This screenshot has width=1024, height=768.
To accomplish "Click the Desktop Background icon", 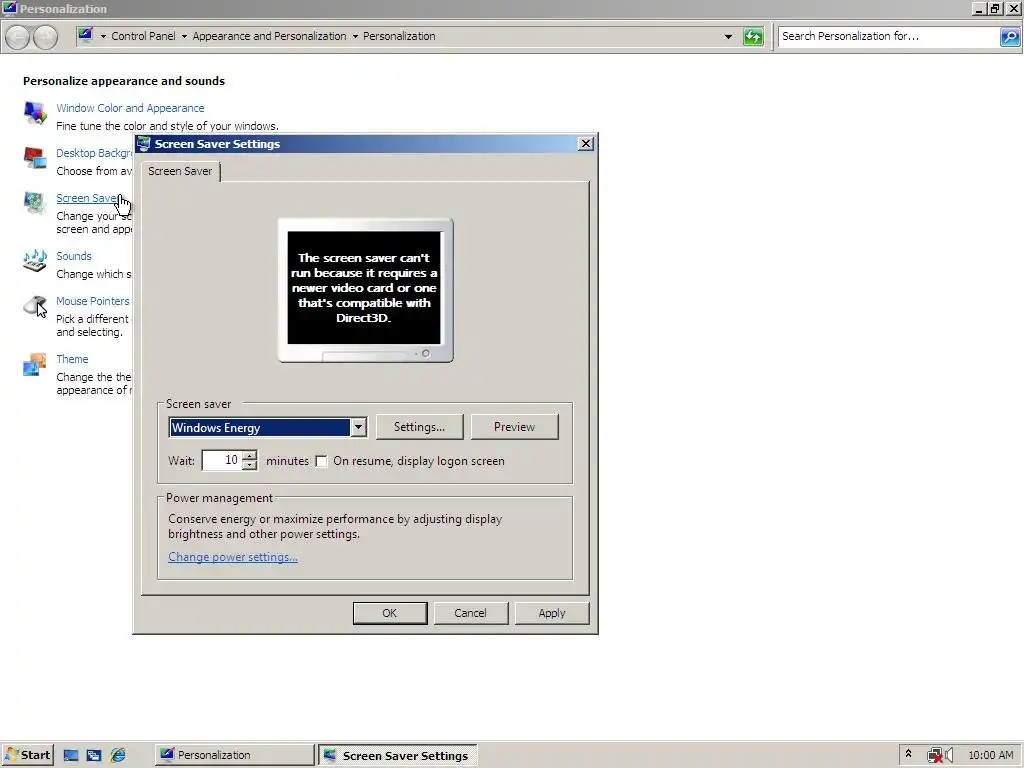I will (35, 158).
